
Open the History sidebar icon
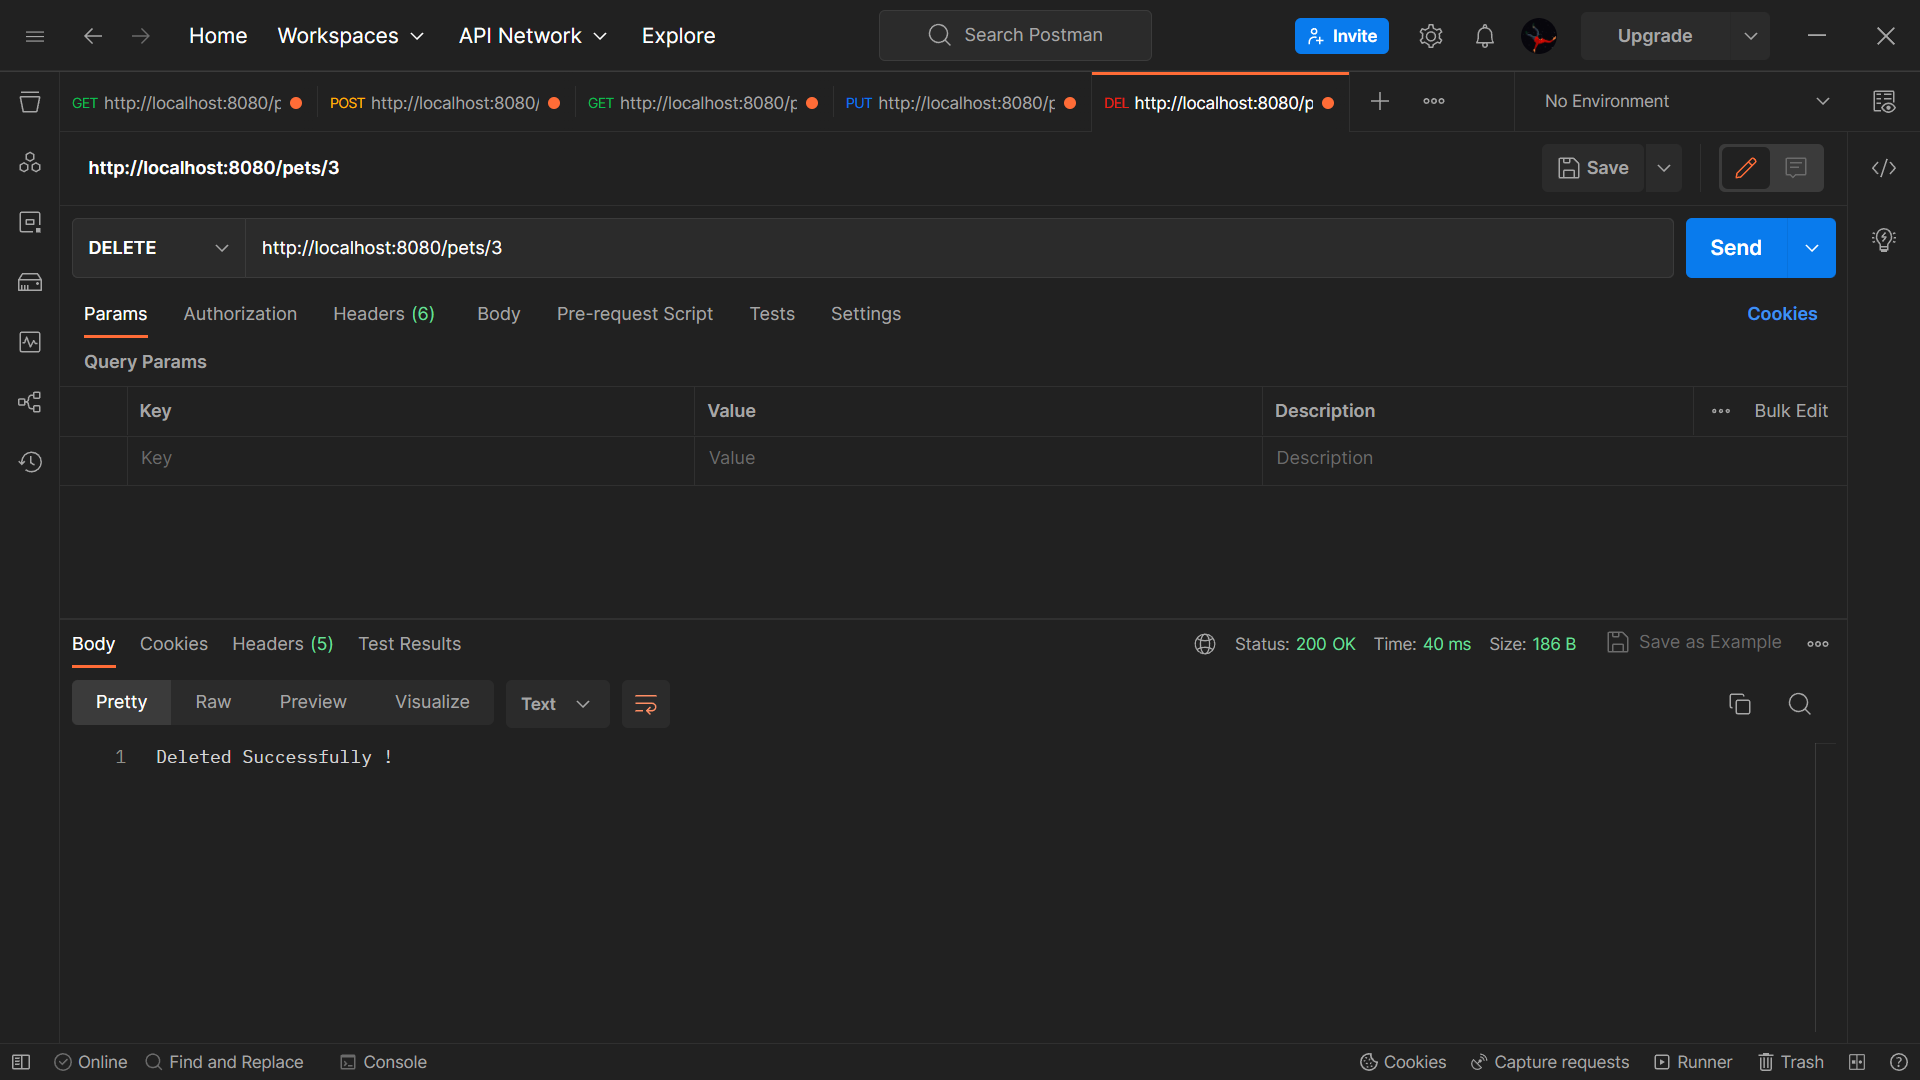30,462
